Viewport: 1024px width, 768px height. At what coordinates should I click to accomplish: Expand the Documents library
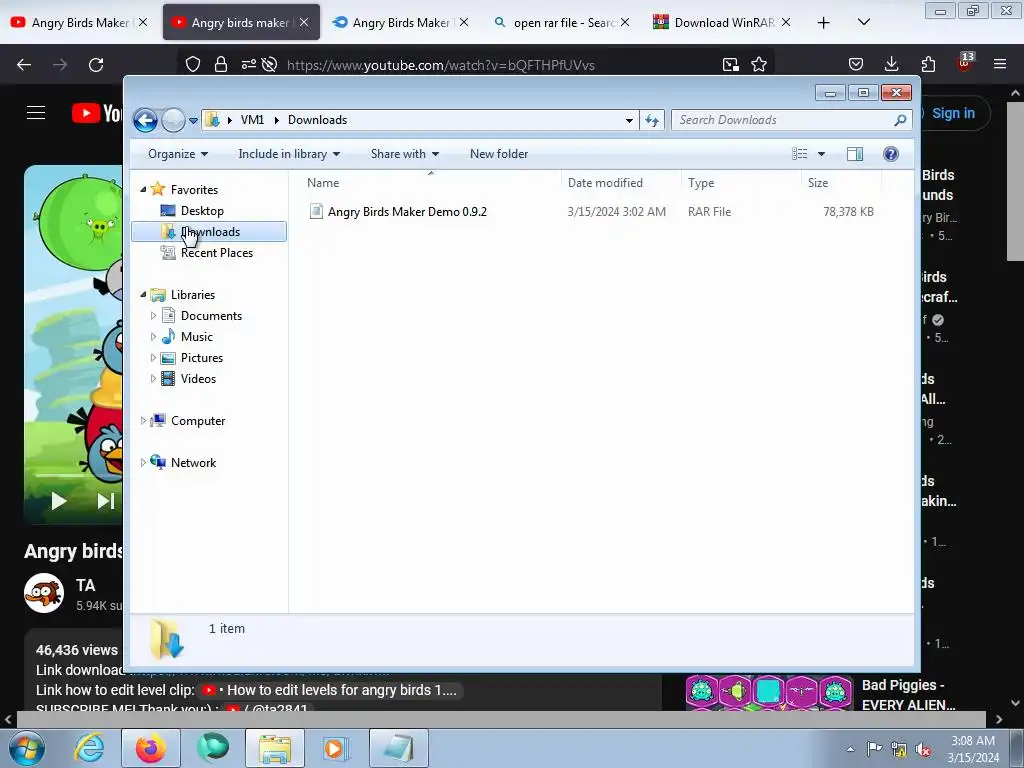click(x=153, y=316)
